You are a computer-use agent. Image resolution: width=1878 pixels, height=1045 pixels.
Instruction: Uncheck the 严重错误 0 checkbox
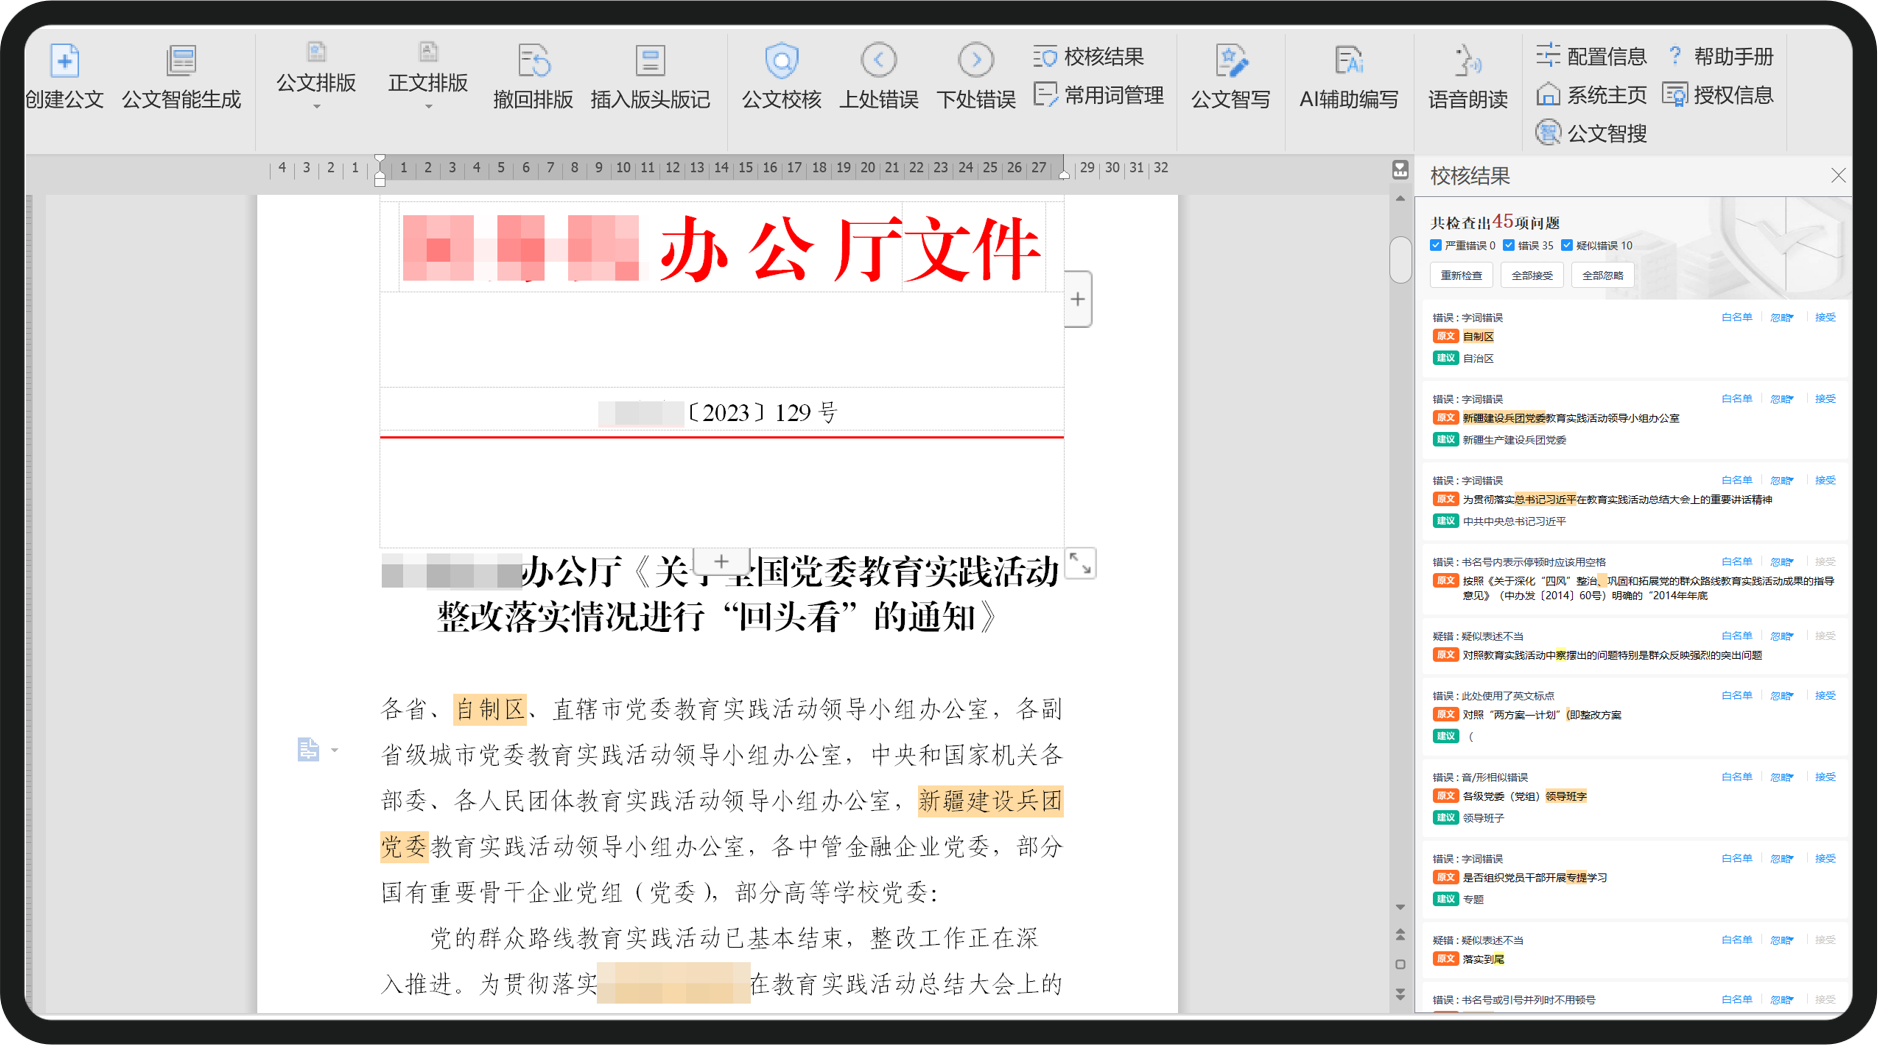[1436, 245]
